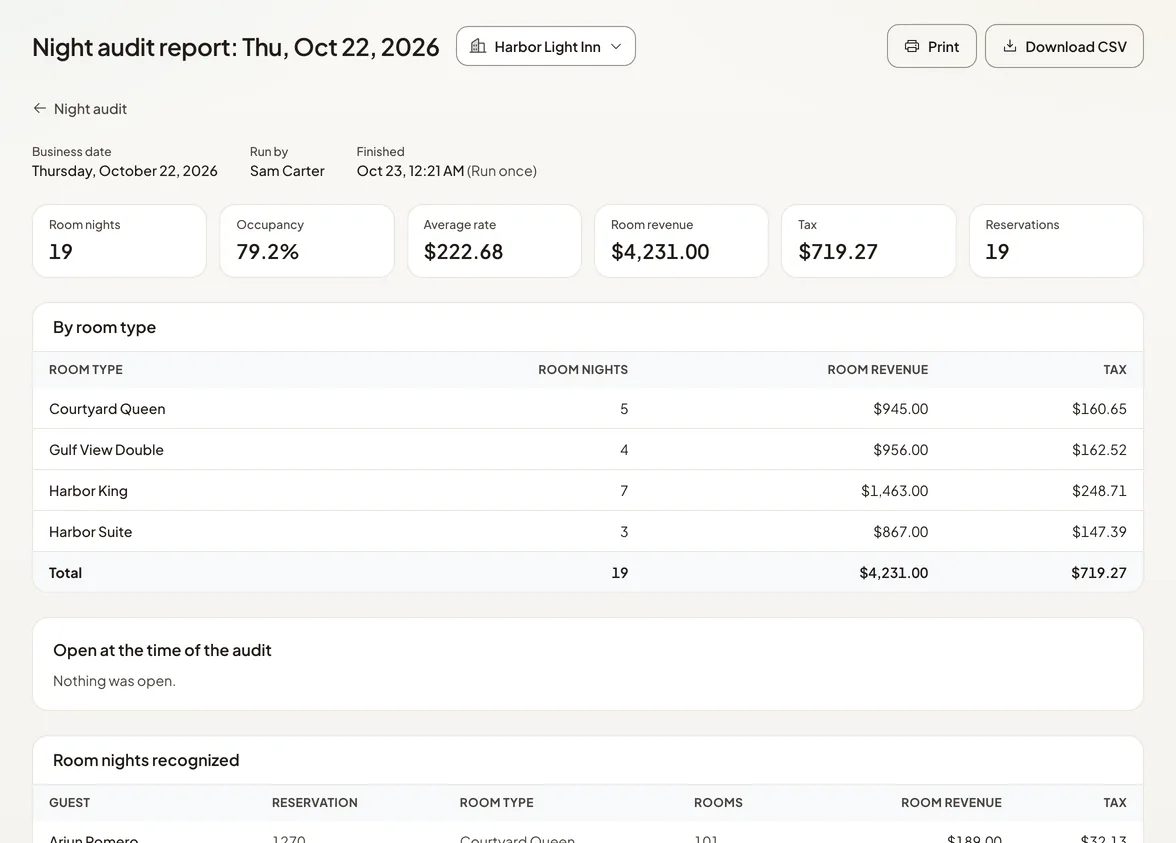Click the ROOMS column header

point(718,802)
